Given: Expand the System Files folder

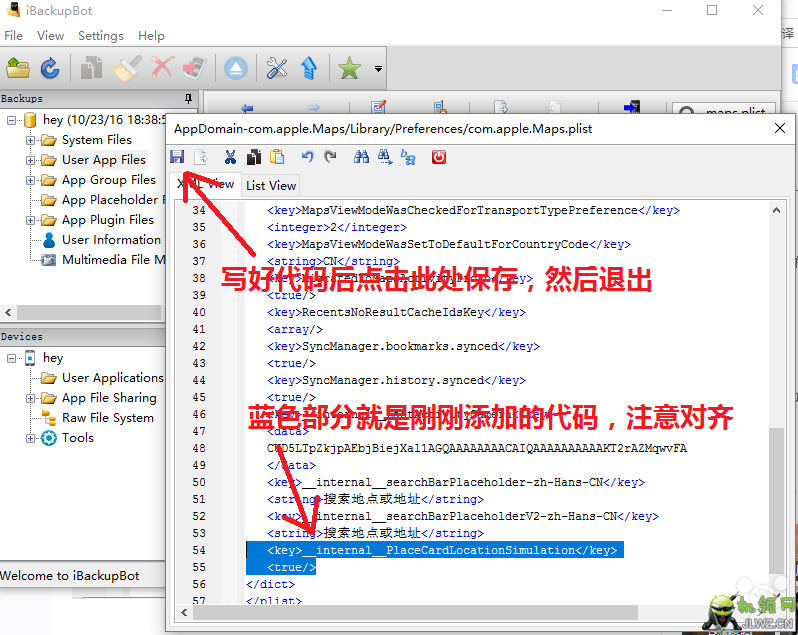Looking at the screenshot, I should click(31, 140).
